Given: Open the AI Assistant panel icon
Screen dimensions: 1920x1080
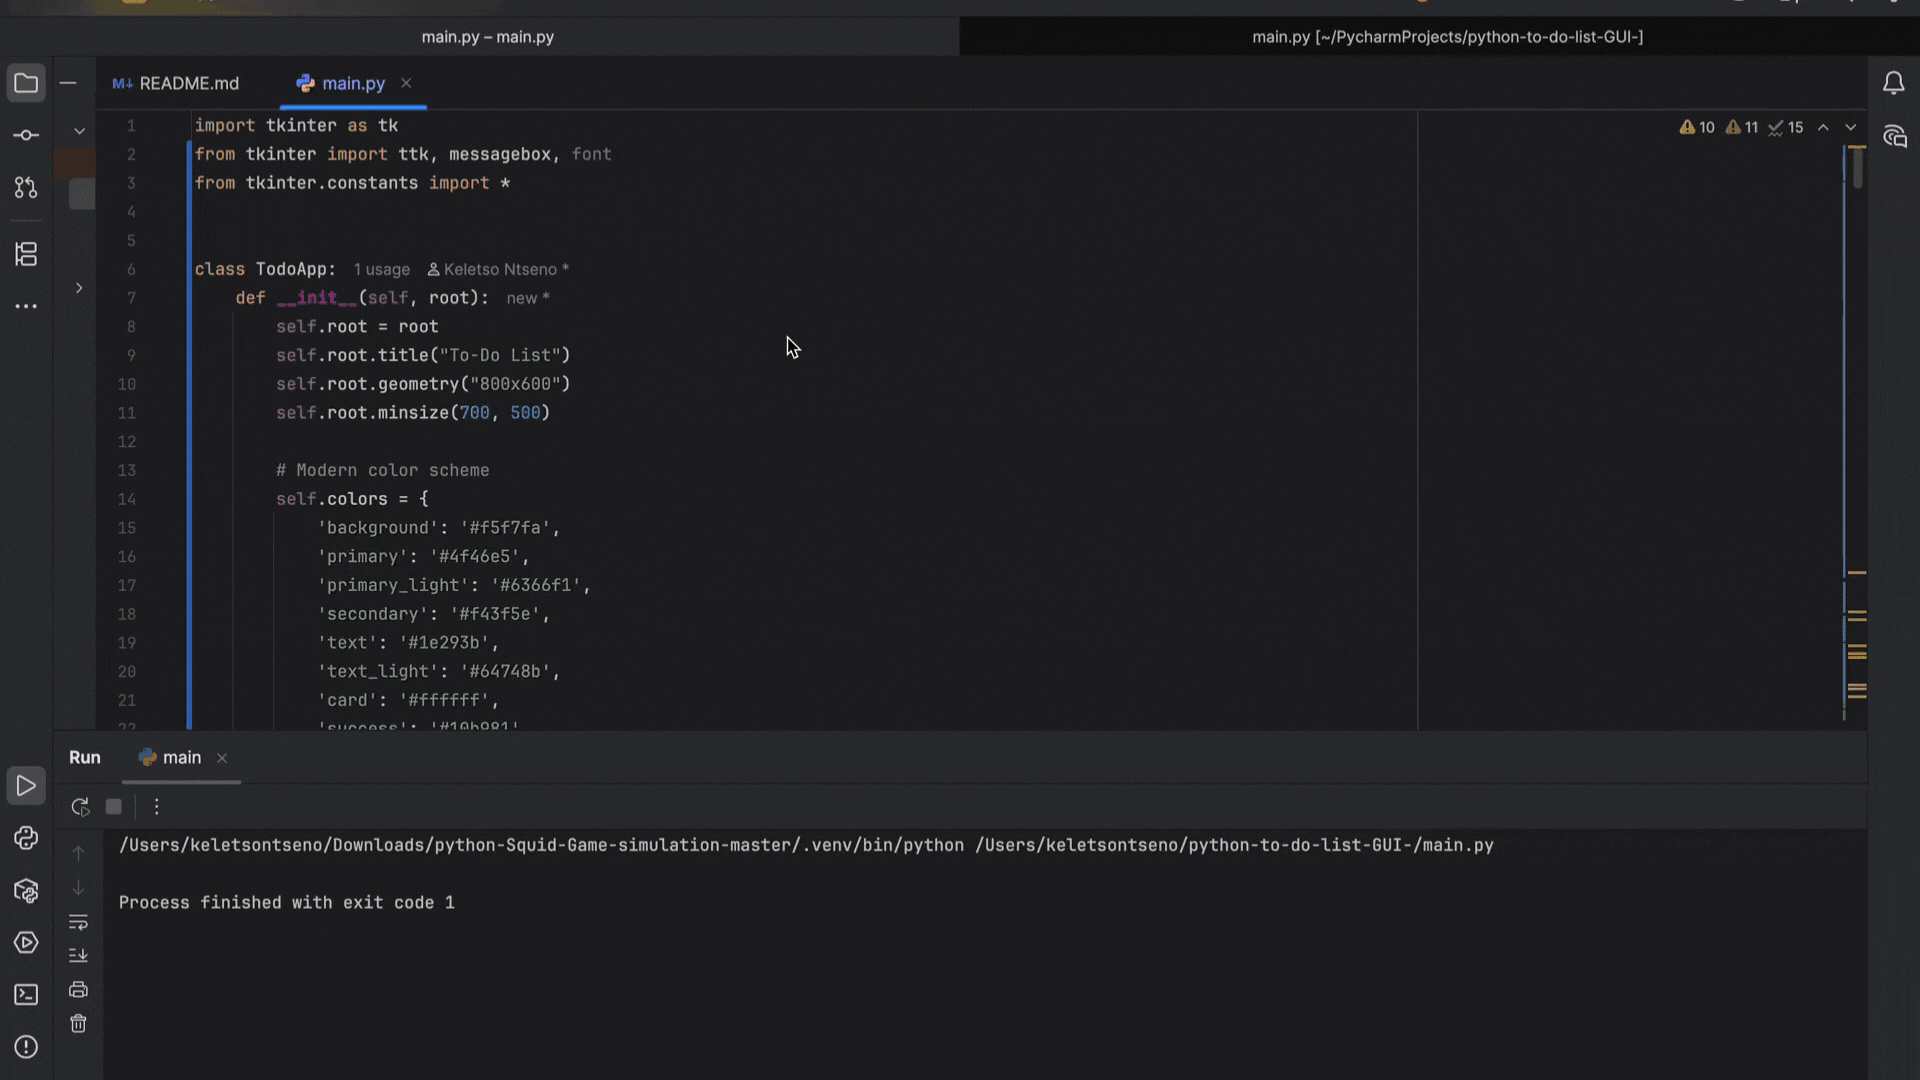Looking at the screenshot, I should tap(1893, 136).
